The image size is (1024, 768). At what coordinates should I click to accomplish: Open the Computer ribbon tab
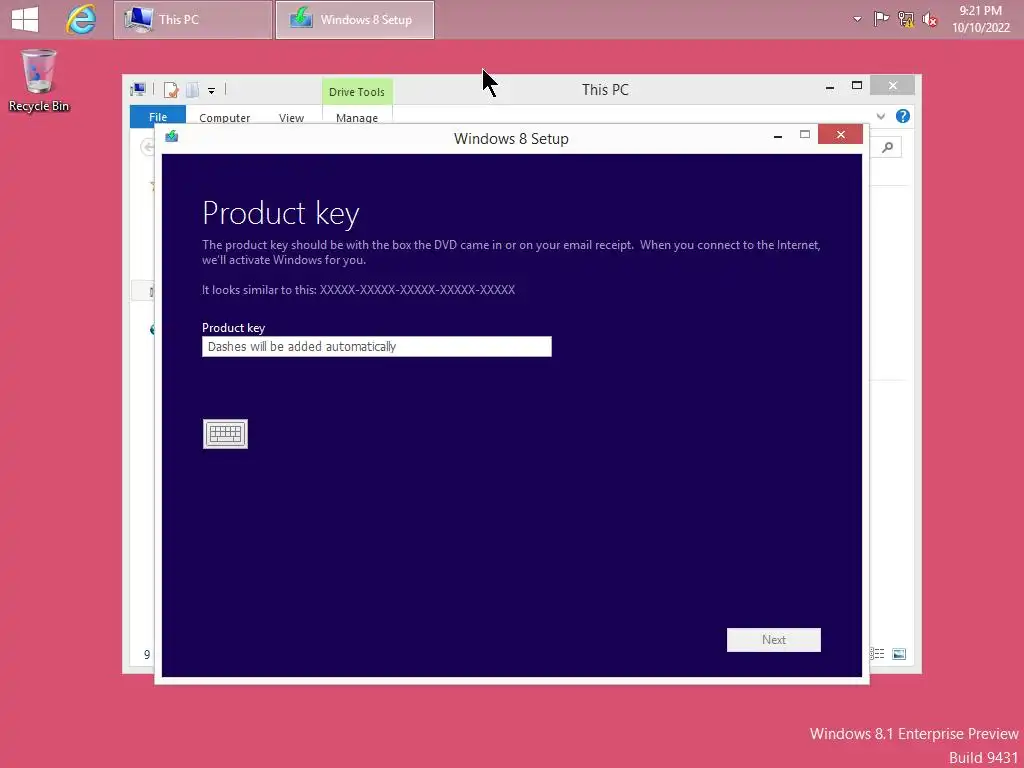(x=225, y=118)
